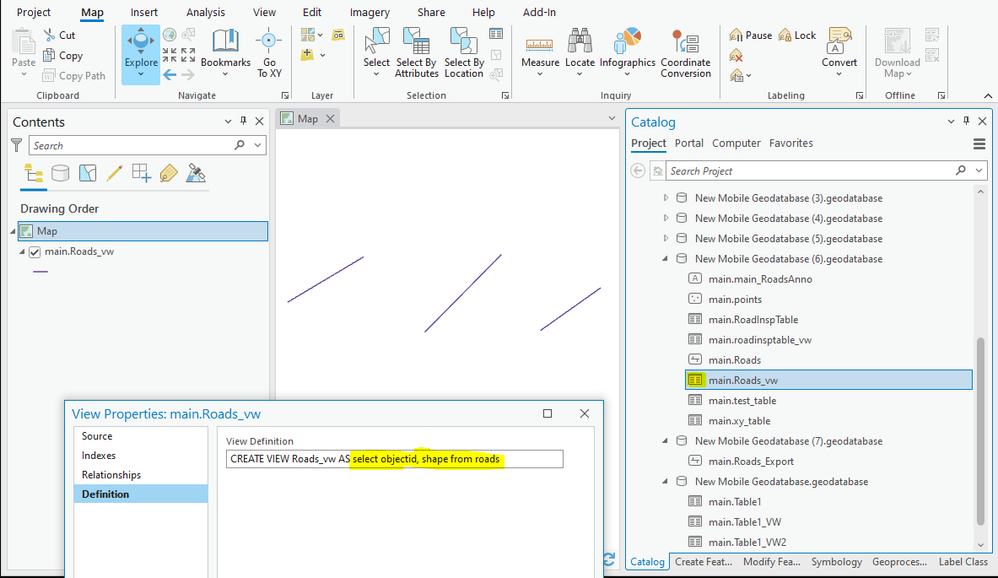Switch Contents to List By Editing
Viewport: 998px width, 578px height.
[x=115, y=173]
